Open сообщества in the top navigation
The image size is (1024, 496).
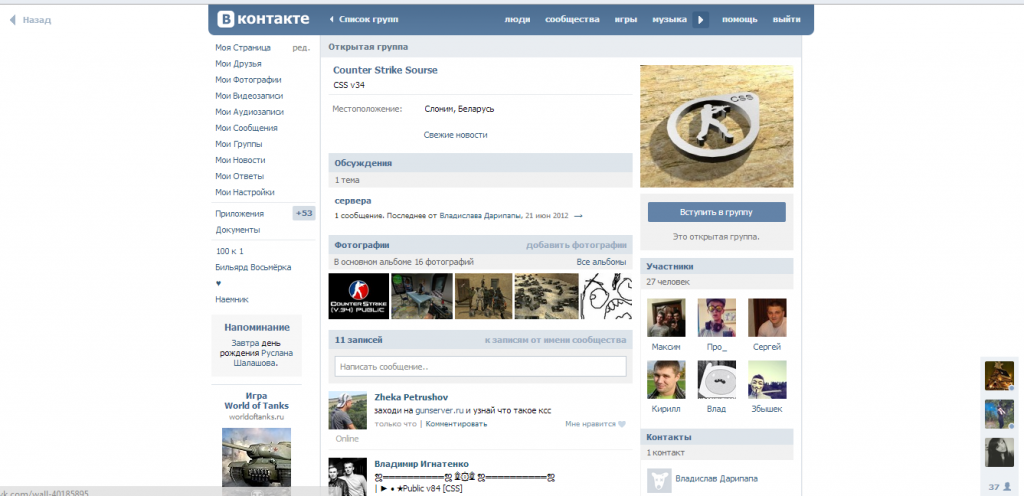(x=572, y=19)
